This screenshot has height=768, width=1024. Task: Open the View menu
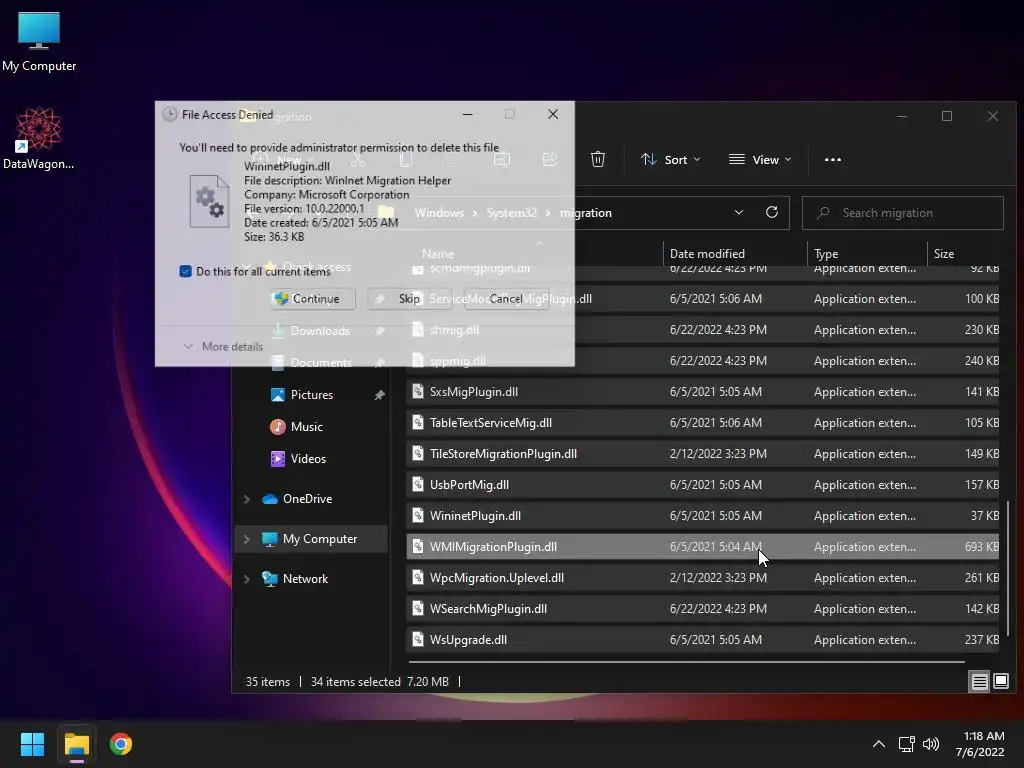coord(760,159)
